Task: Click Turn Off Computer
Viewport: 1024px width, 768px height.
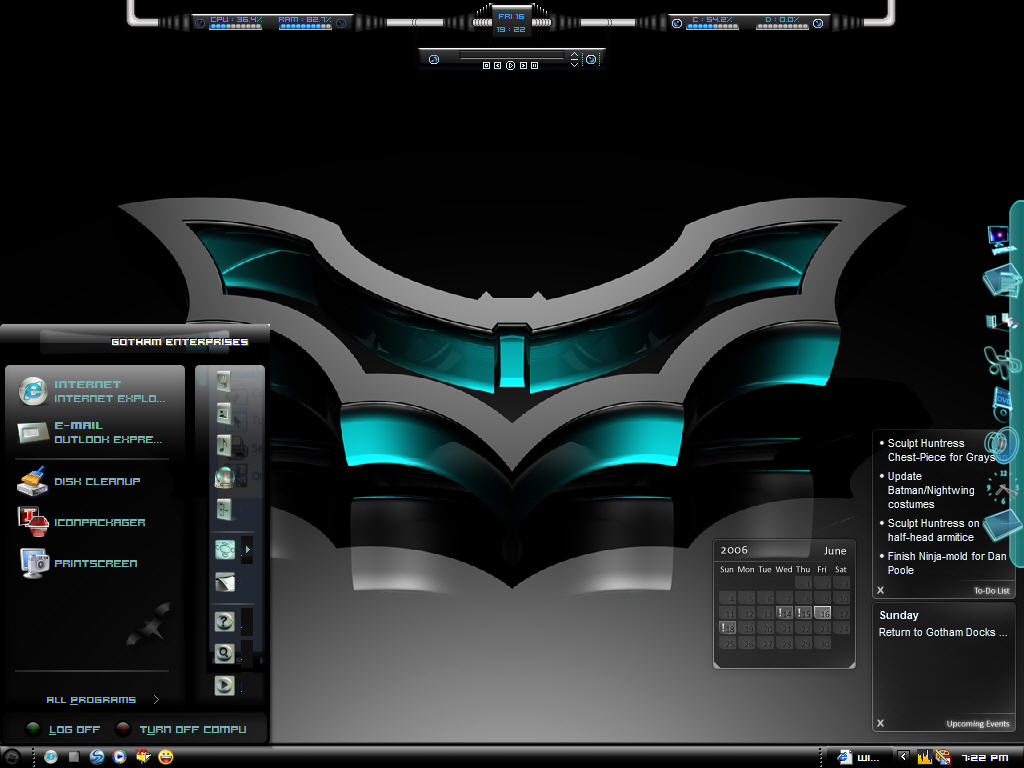Action: pos(190,729)
